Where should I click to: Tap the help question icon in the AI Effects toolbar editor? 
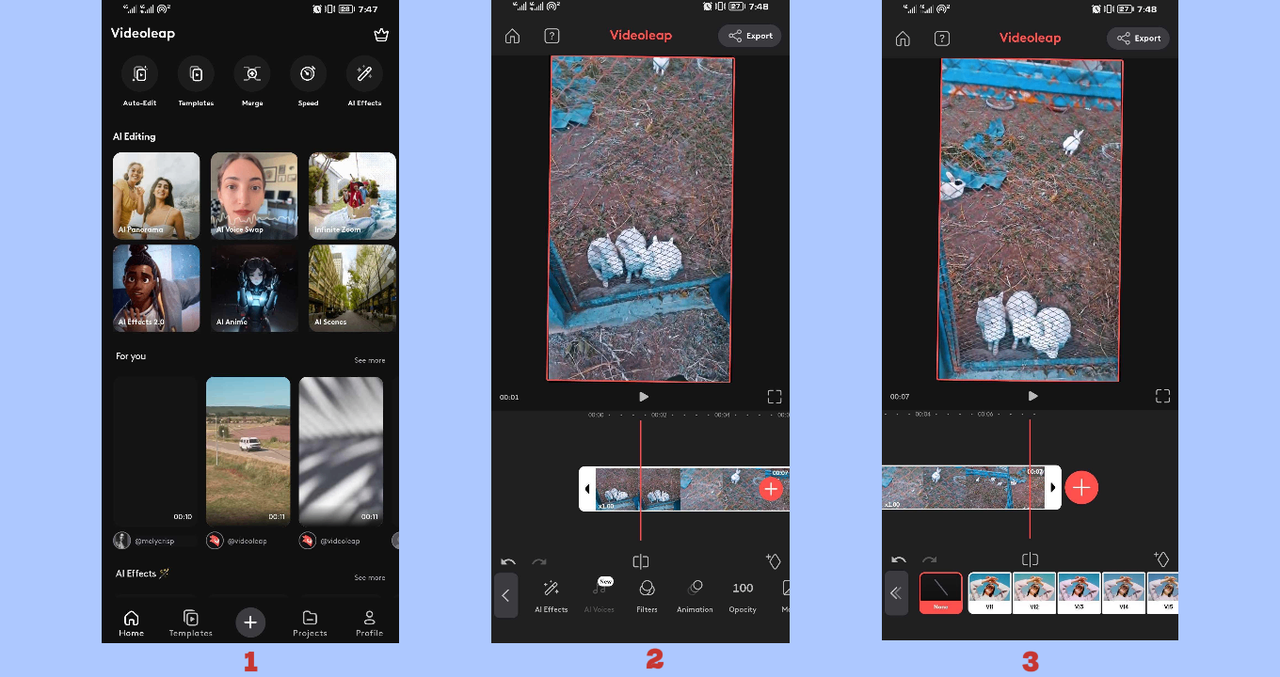(x=551, y=36)
